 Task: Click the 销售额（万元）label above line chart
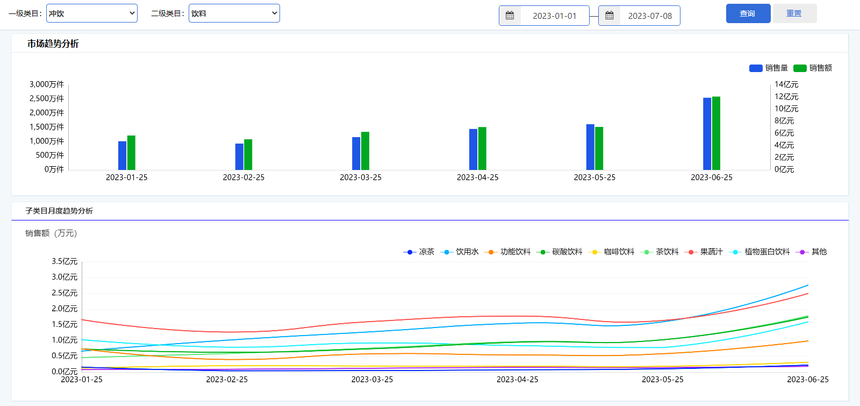coord(51,233)
